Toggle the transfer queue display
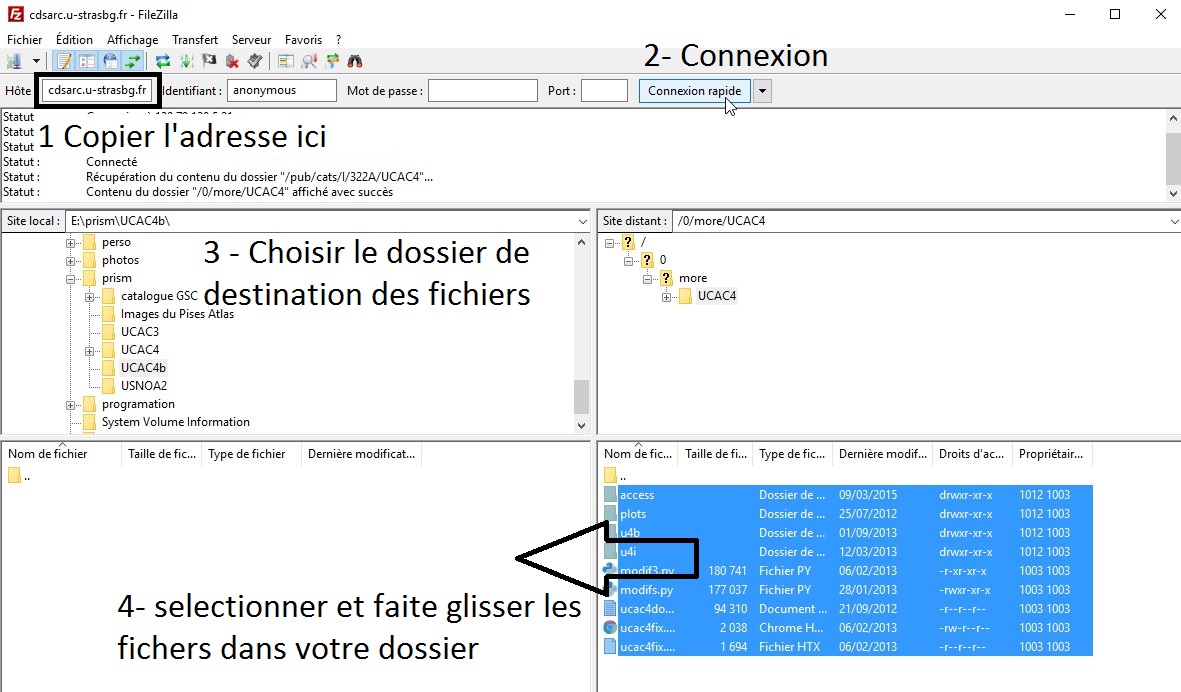1181x692 pixels. point(133,61)
